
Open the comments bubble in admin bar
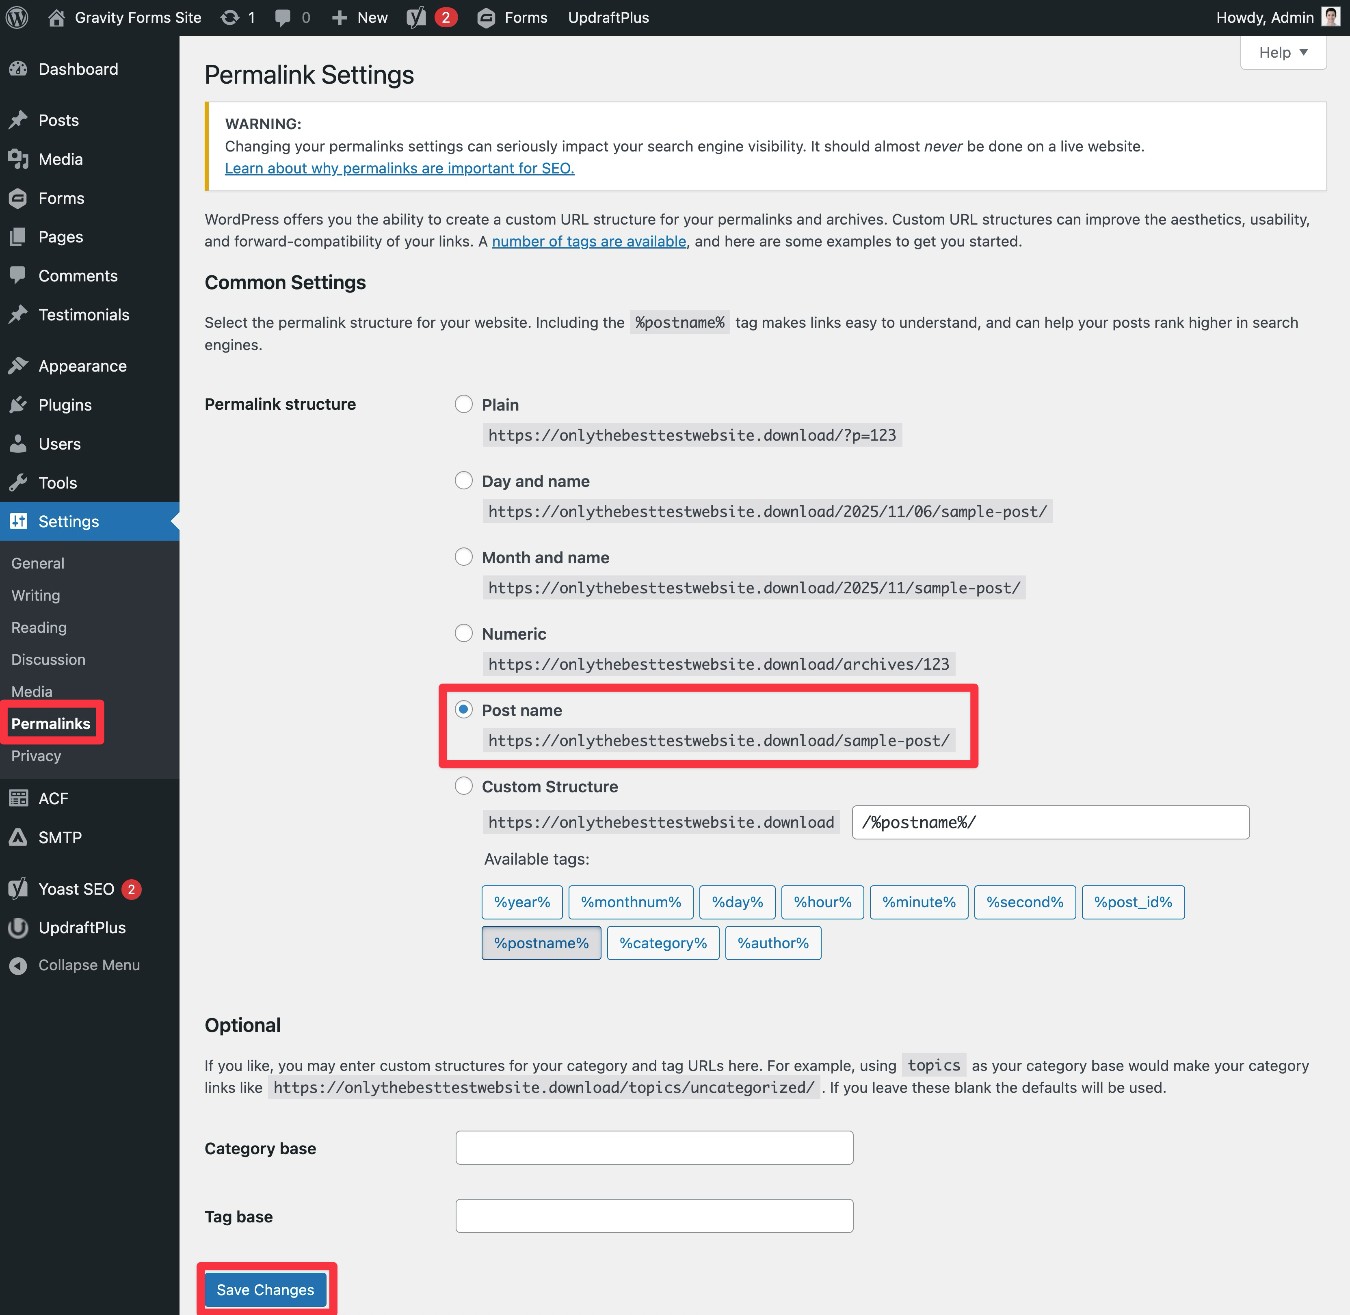point(290,17)
